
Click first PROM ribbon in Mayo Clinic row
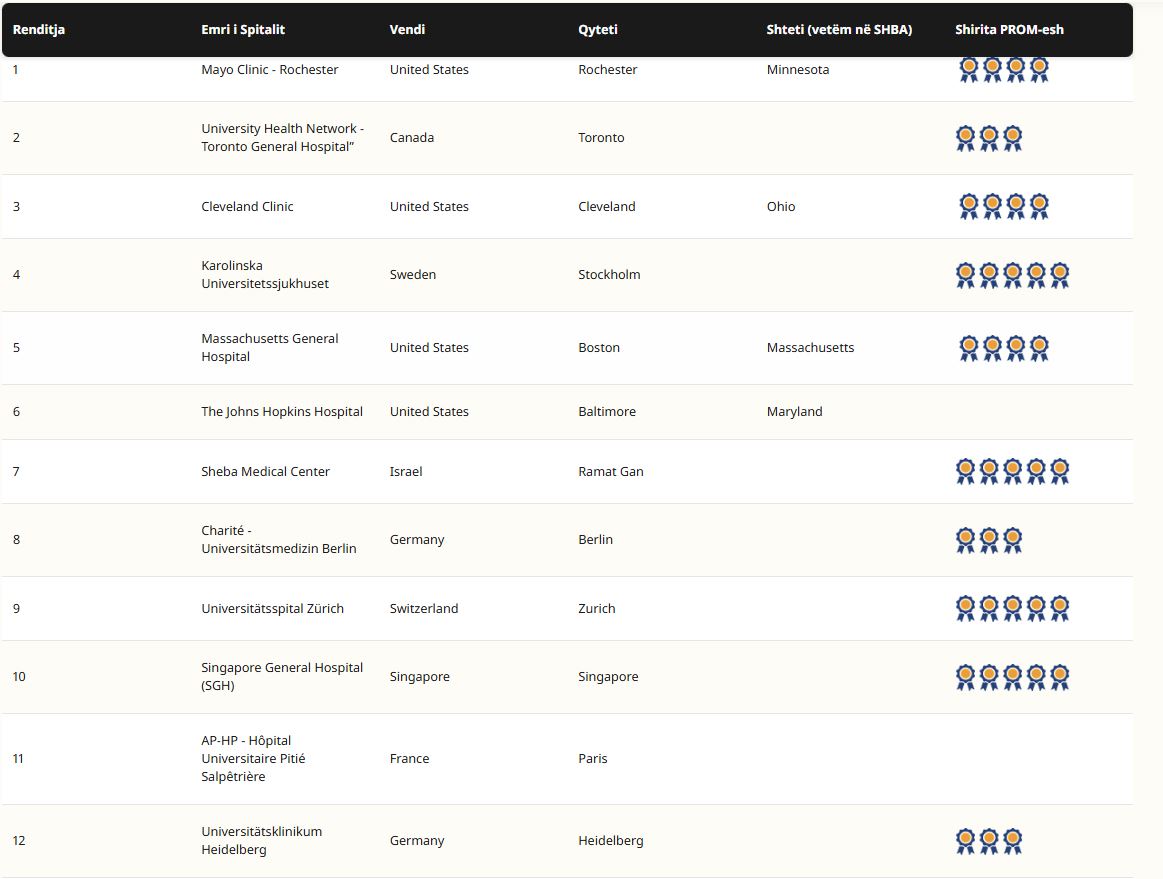968,69
